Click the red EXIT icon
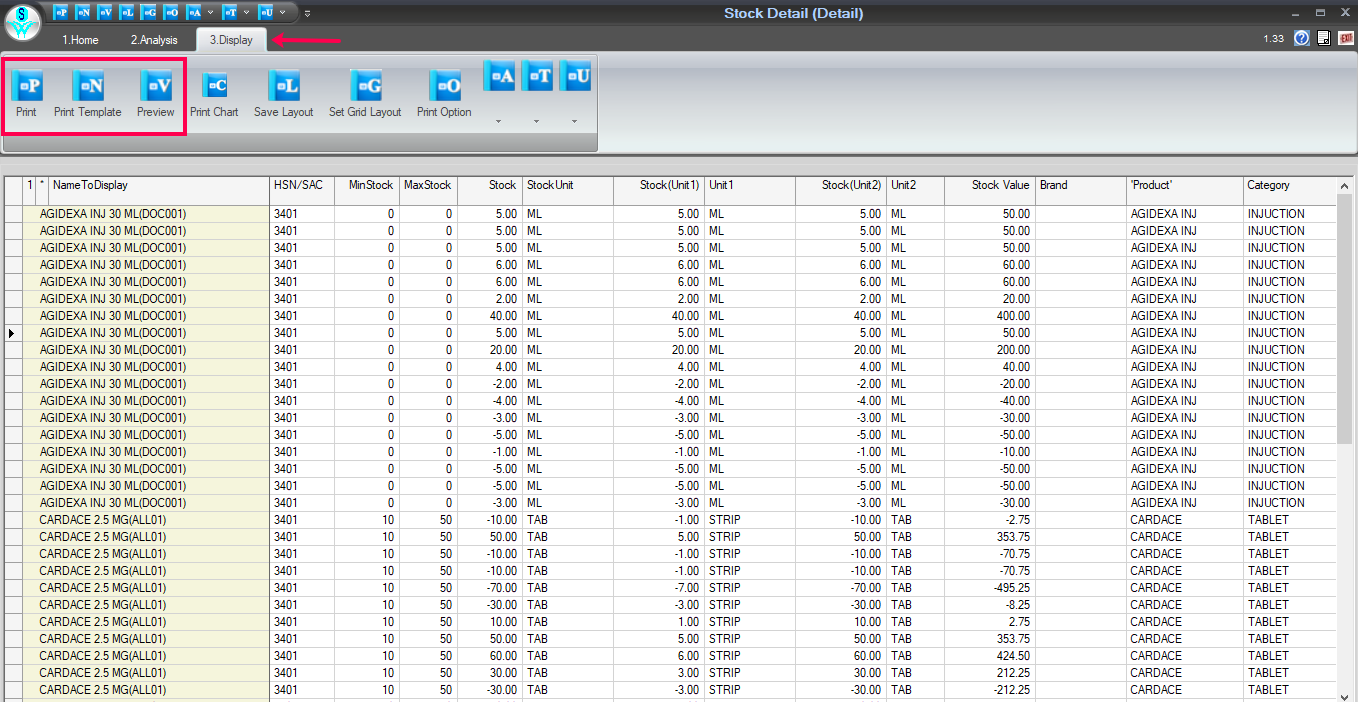This screenshot has height=702, width=1358. tap(1345, 38)
